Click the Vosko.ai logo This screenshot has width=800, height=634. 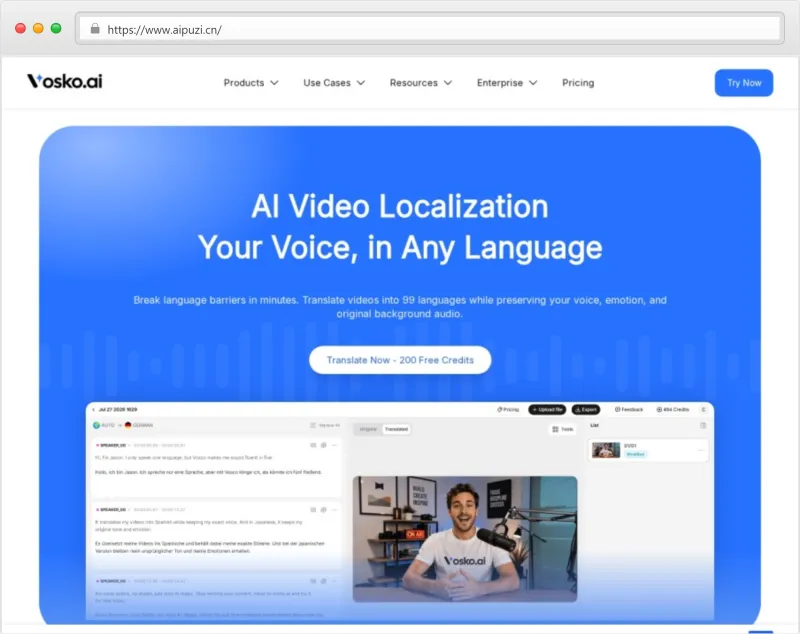pyautogui.click(x=65, y=81)
